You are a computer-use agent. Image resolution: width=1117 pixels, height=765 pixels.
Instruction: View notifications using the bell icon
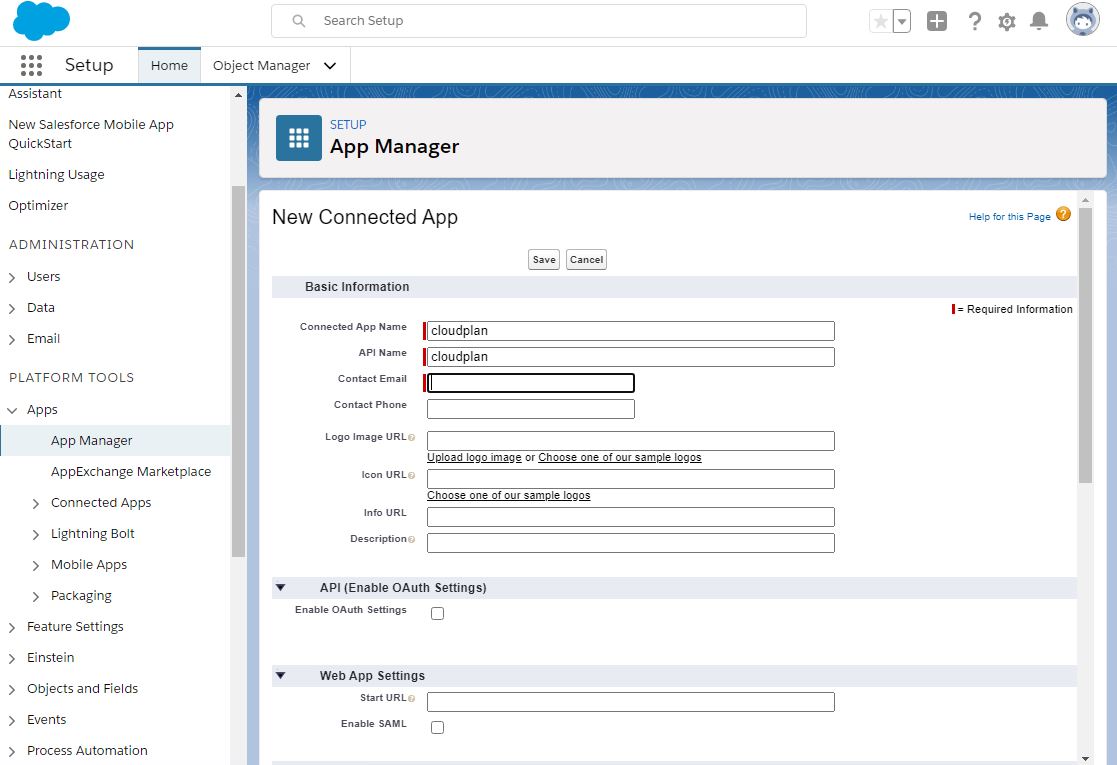pos(1040,21)
